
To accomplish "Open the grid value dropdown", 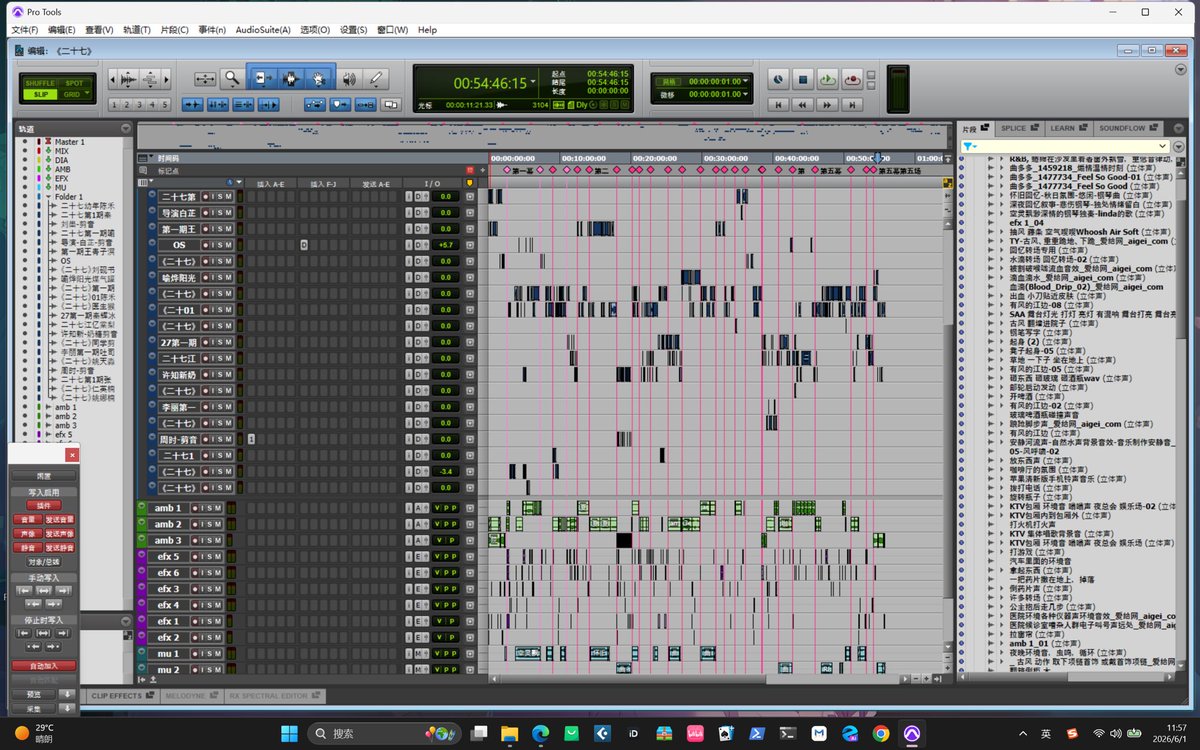I will [x=746, y=81].
